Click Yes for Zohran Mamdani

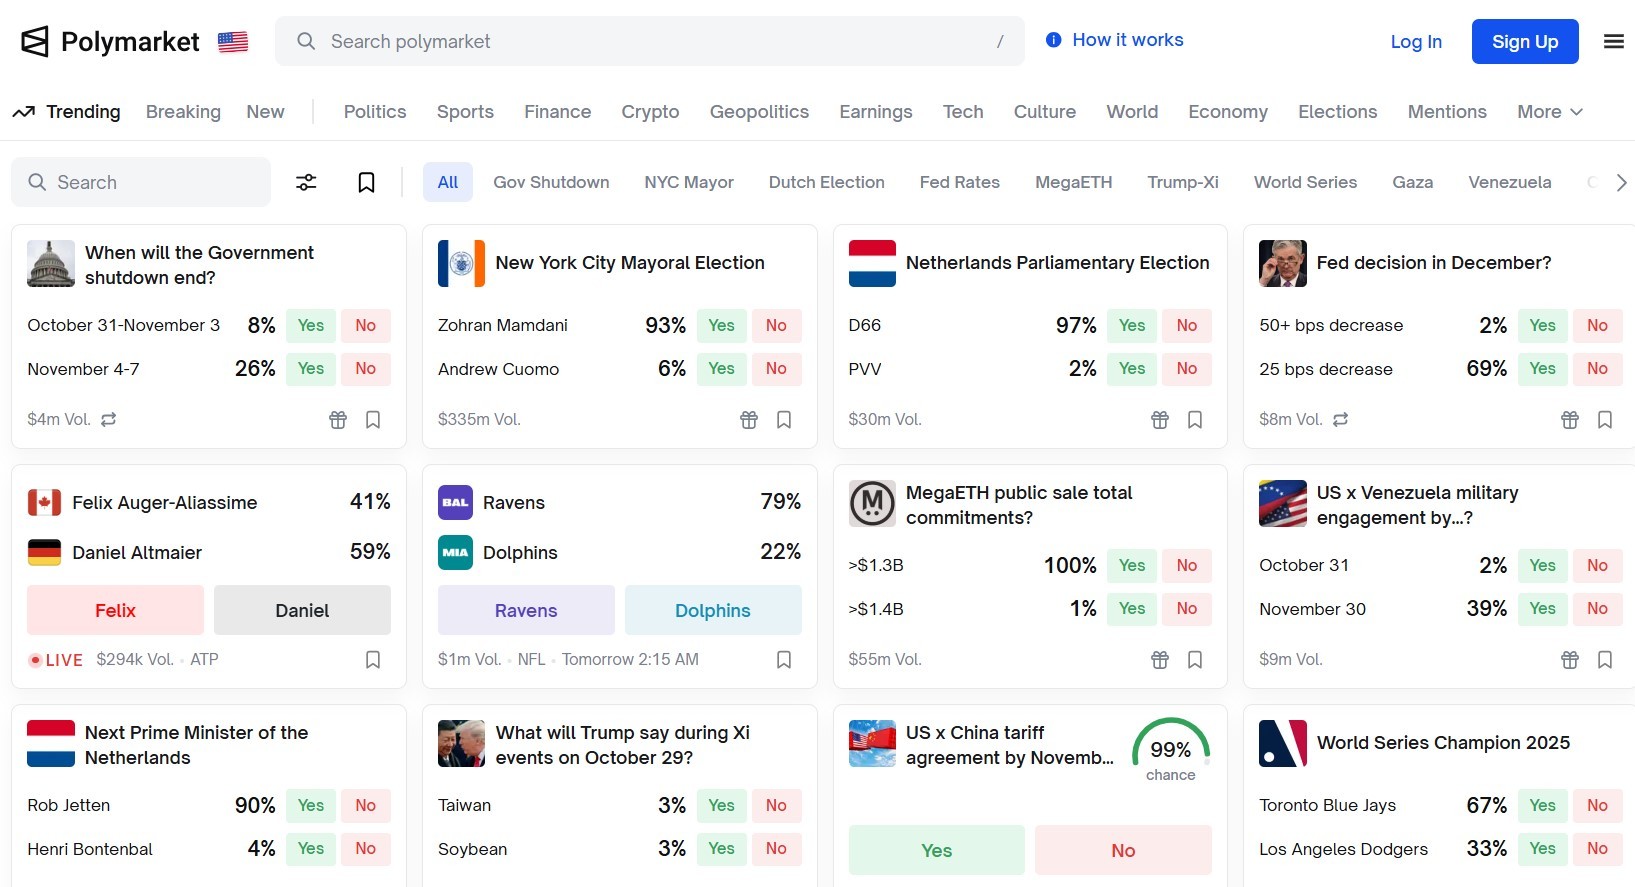click(721, 325)
